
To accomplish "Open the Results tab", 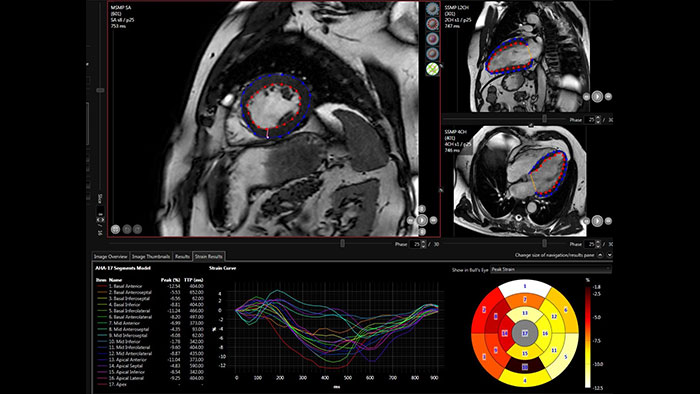I will point(182,257).
